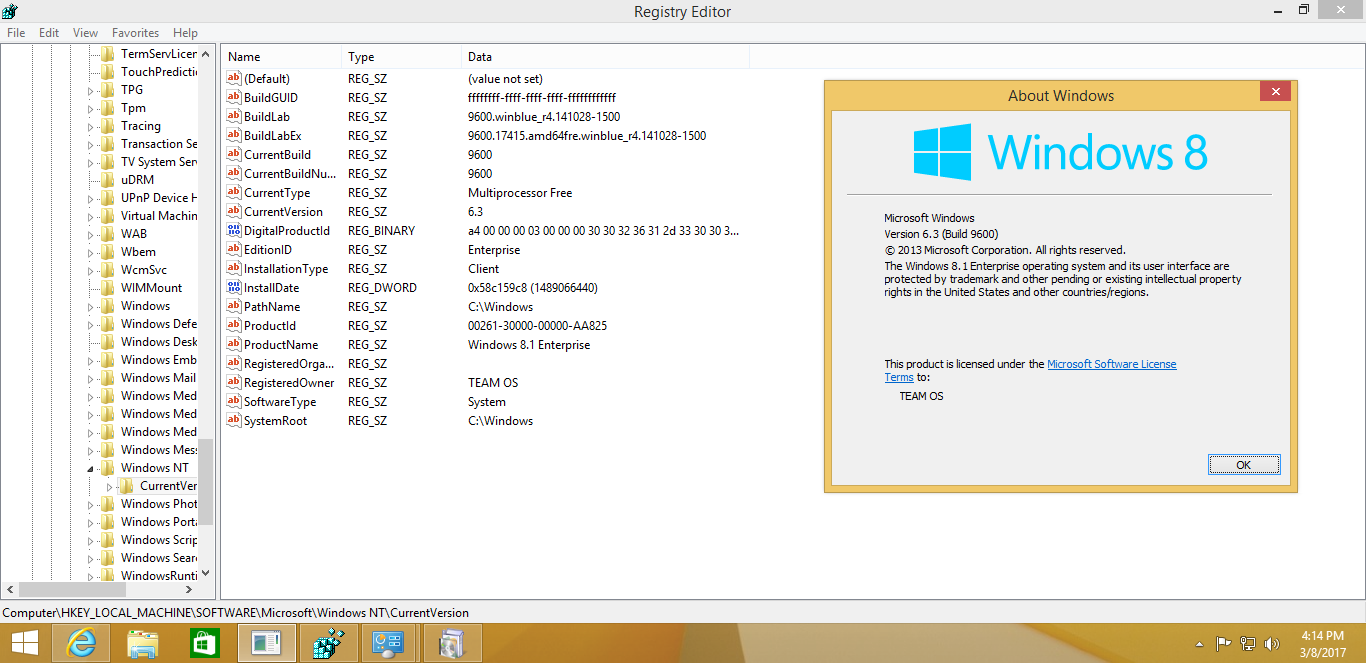1366x663 pixels.
Task: Click the BuildLabEx string value icon
Action: click(x=235, y=136)
